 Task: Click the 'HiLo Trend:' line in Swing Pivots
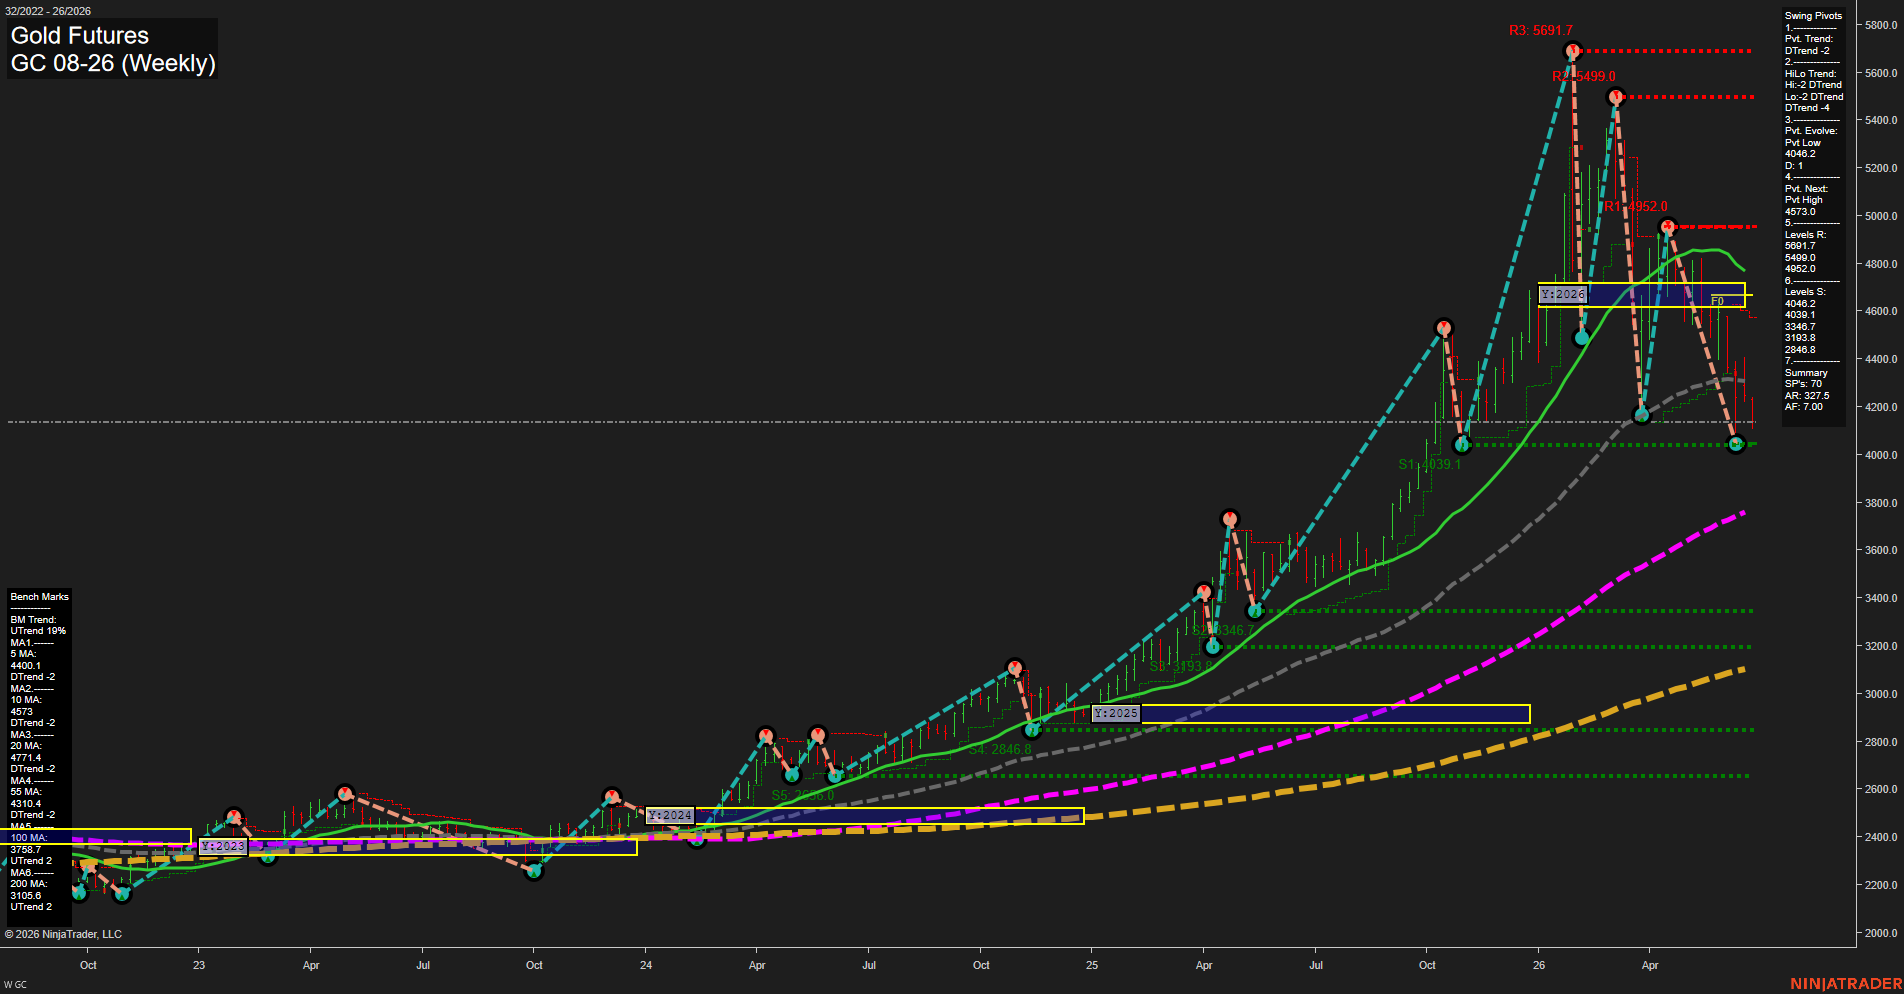[1810, 74]
